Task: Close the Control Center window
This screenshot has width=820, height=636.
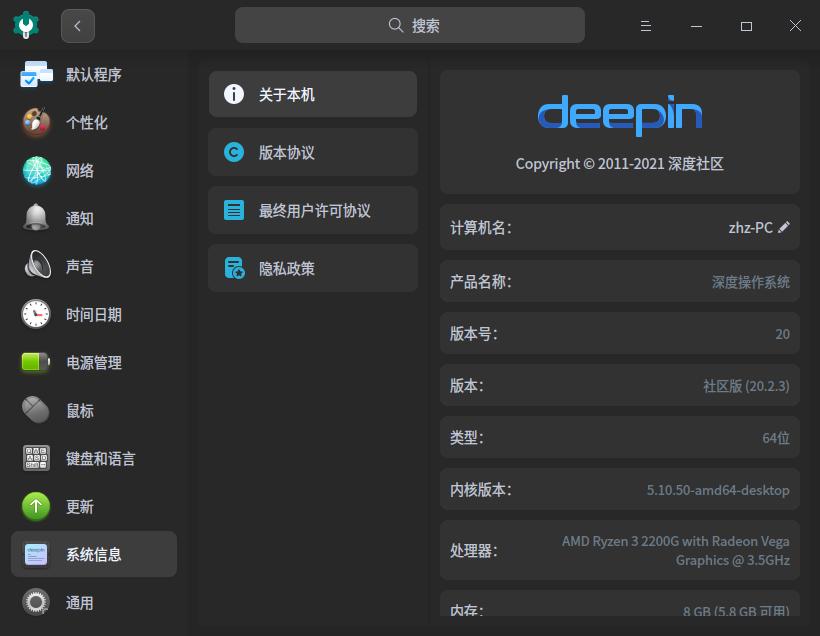Action: coord(795,26)
